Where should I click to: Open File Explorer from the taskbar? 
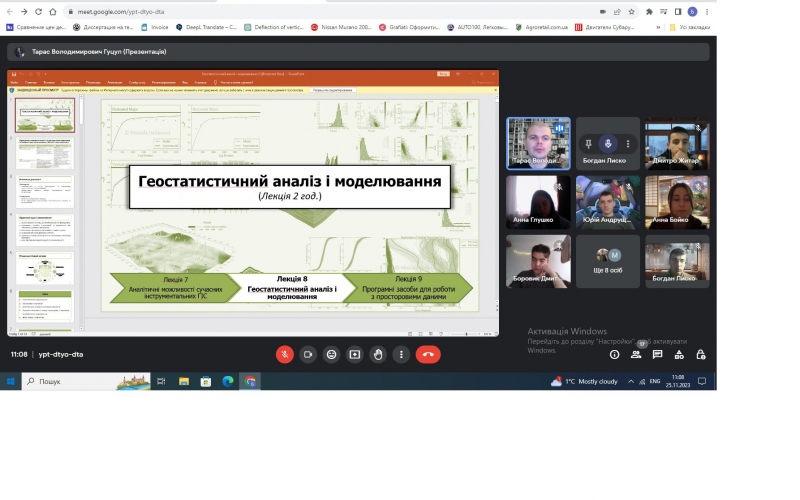click(x=184, y=381)
